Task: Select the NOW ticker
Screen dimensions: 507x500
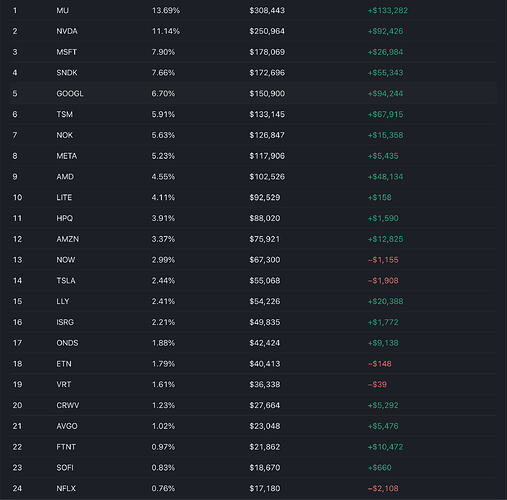Action: pos(65,260)
